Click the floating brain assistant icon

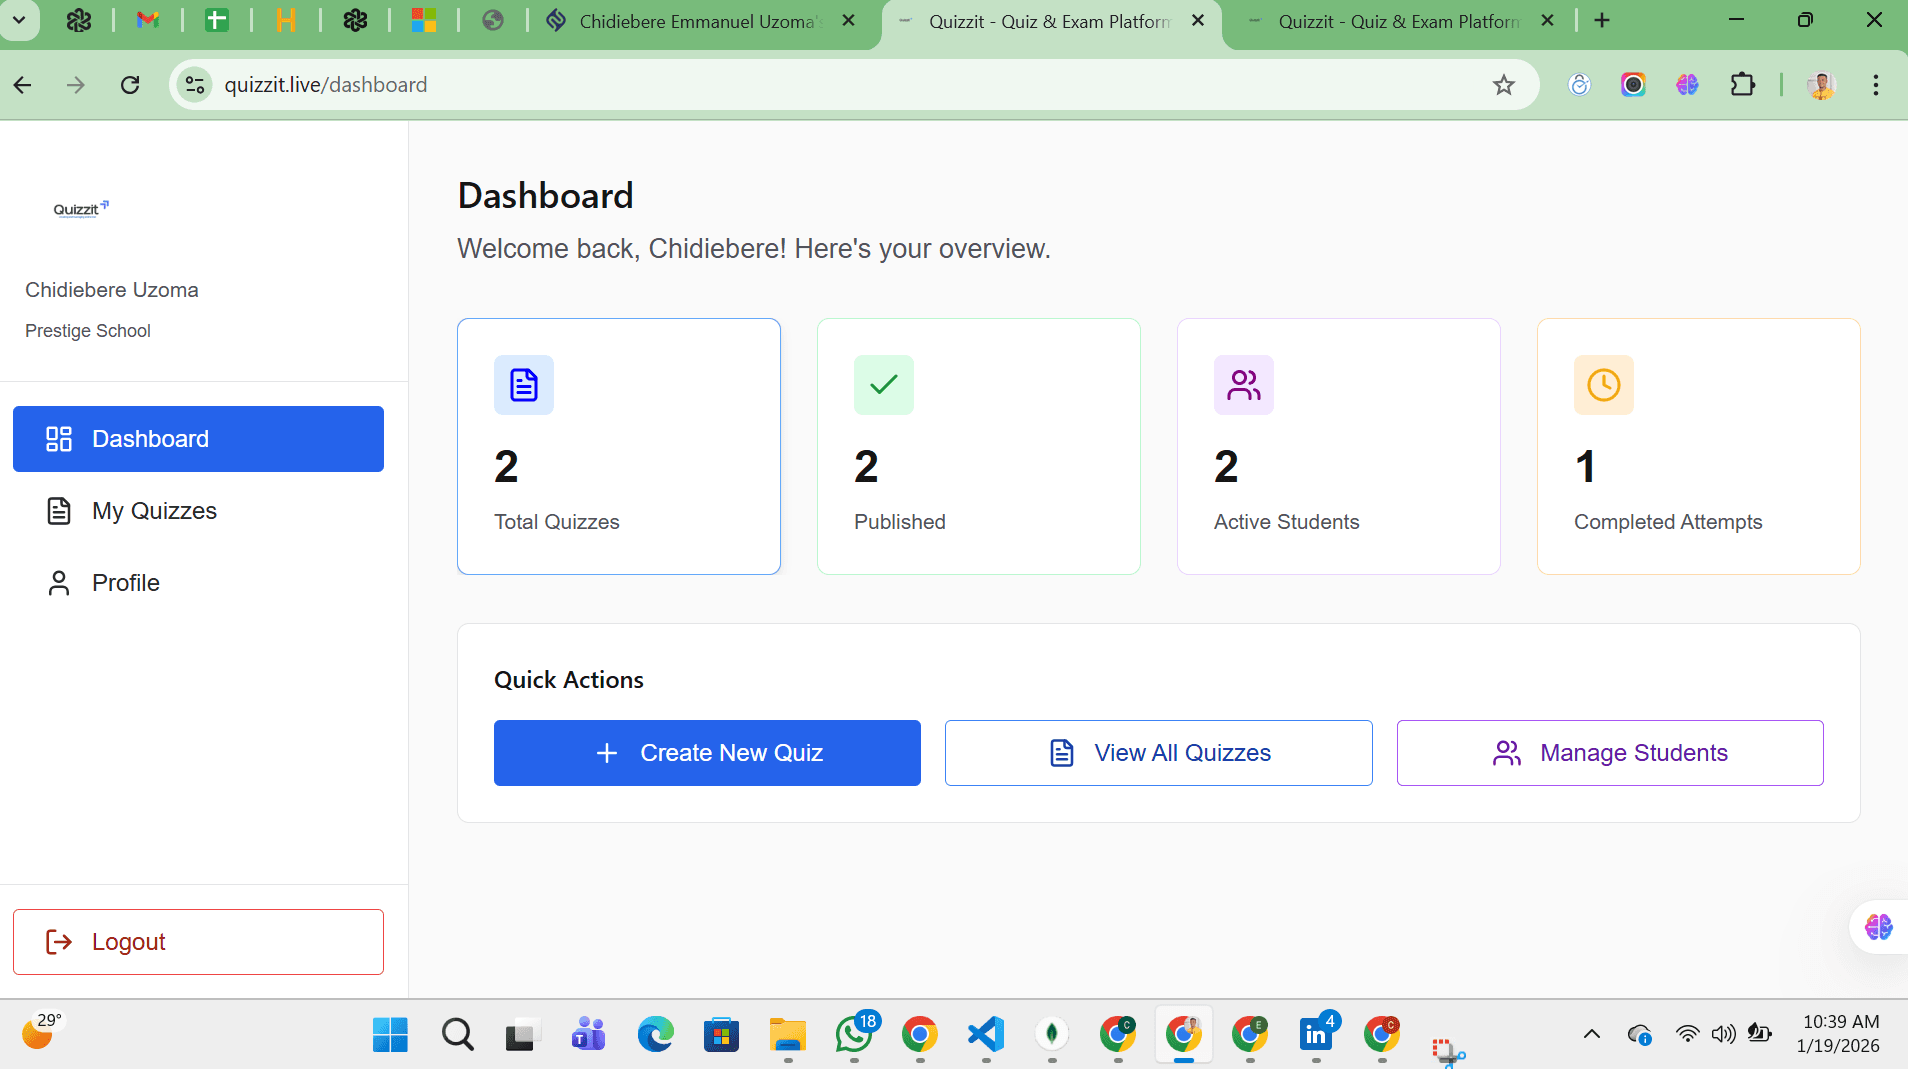(x=1877, y=927)
